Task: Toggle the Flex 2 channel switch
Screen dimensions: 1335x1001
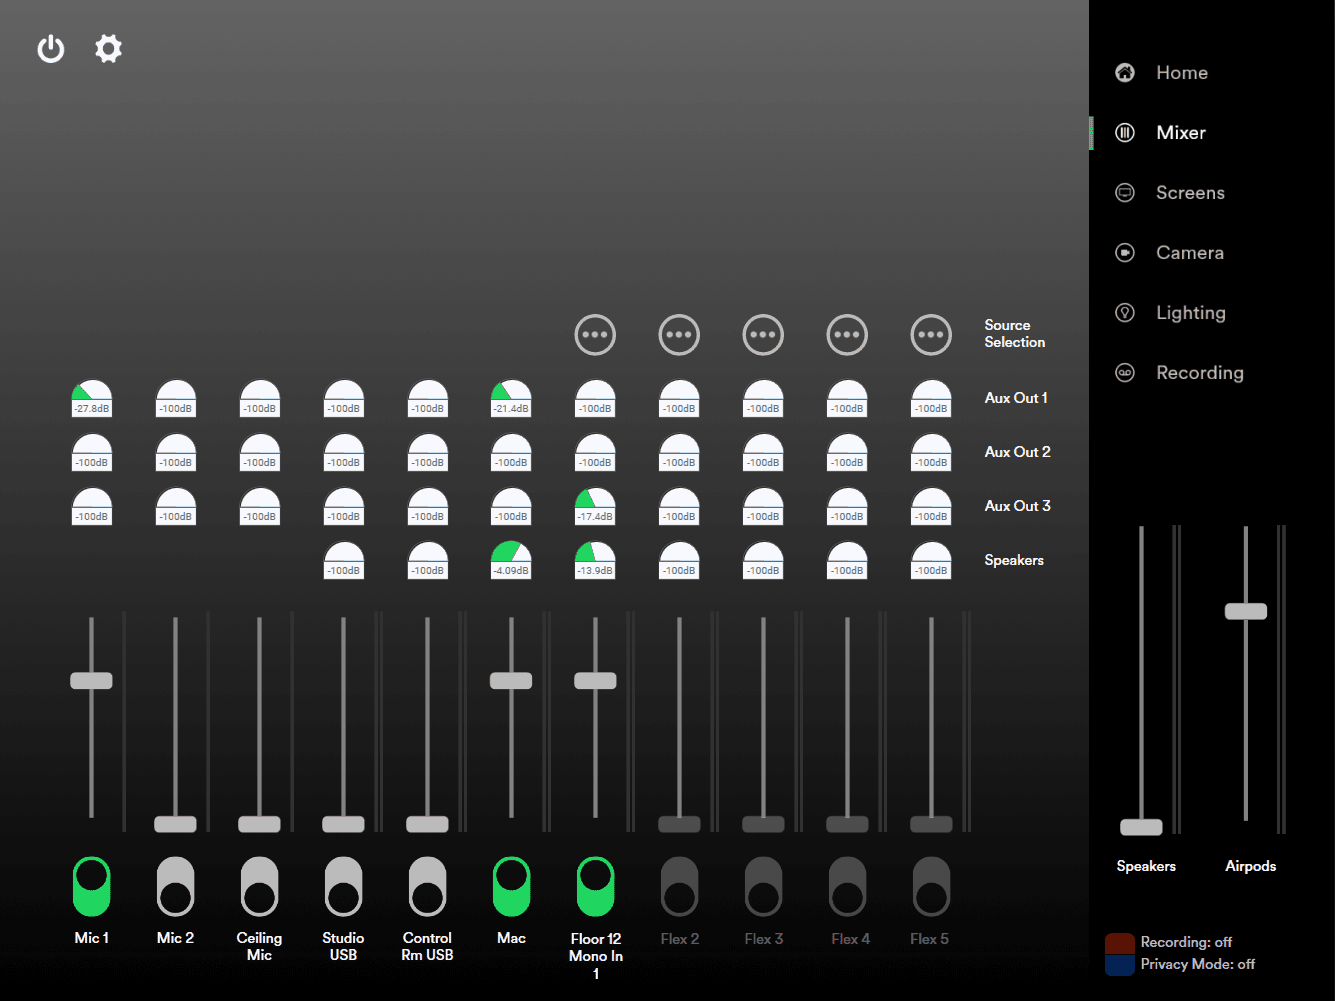Action: pos(679,886)
